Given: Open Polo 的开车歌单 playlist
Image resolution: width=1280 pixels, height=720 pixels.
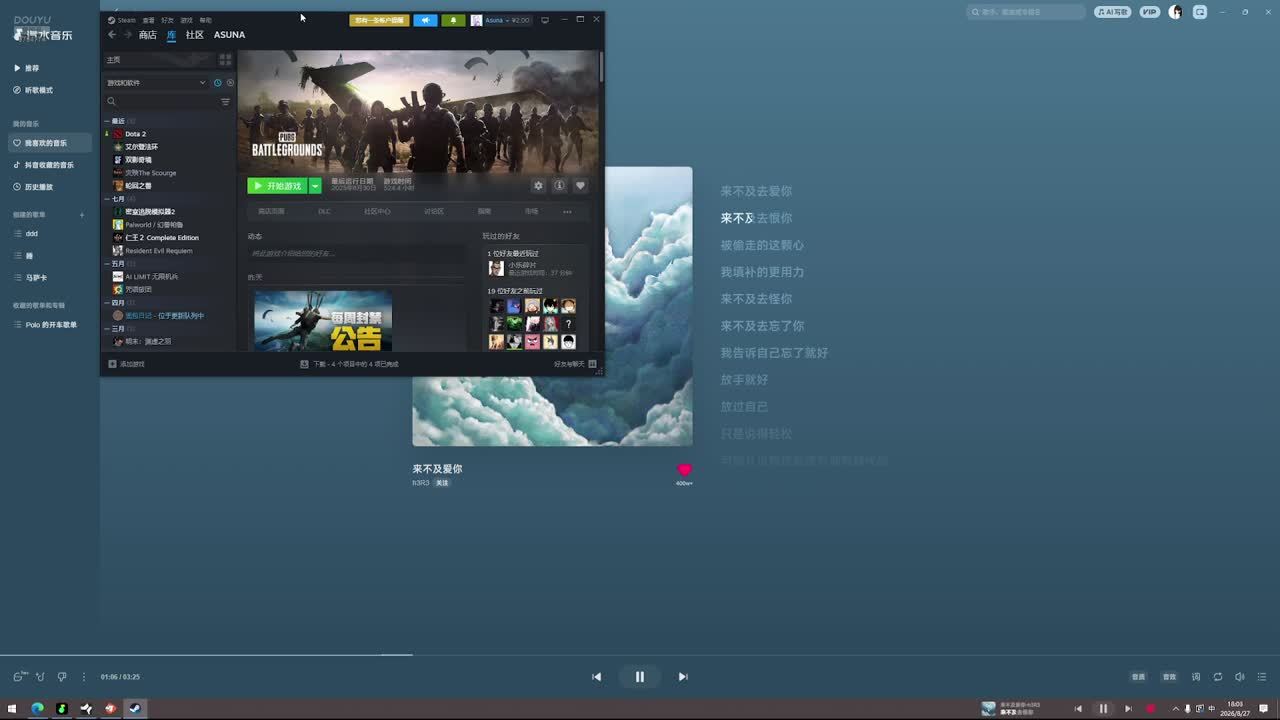Looking at the screenshot, I should [50, 325].
